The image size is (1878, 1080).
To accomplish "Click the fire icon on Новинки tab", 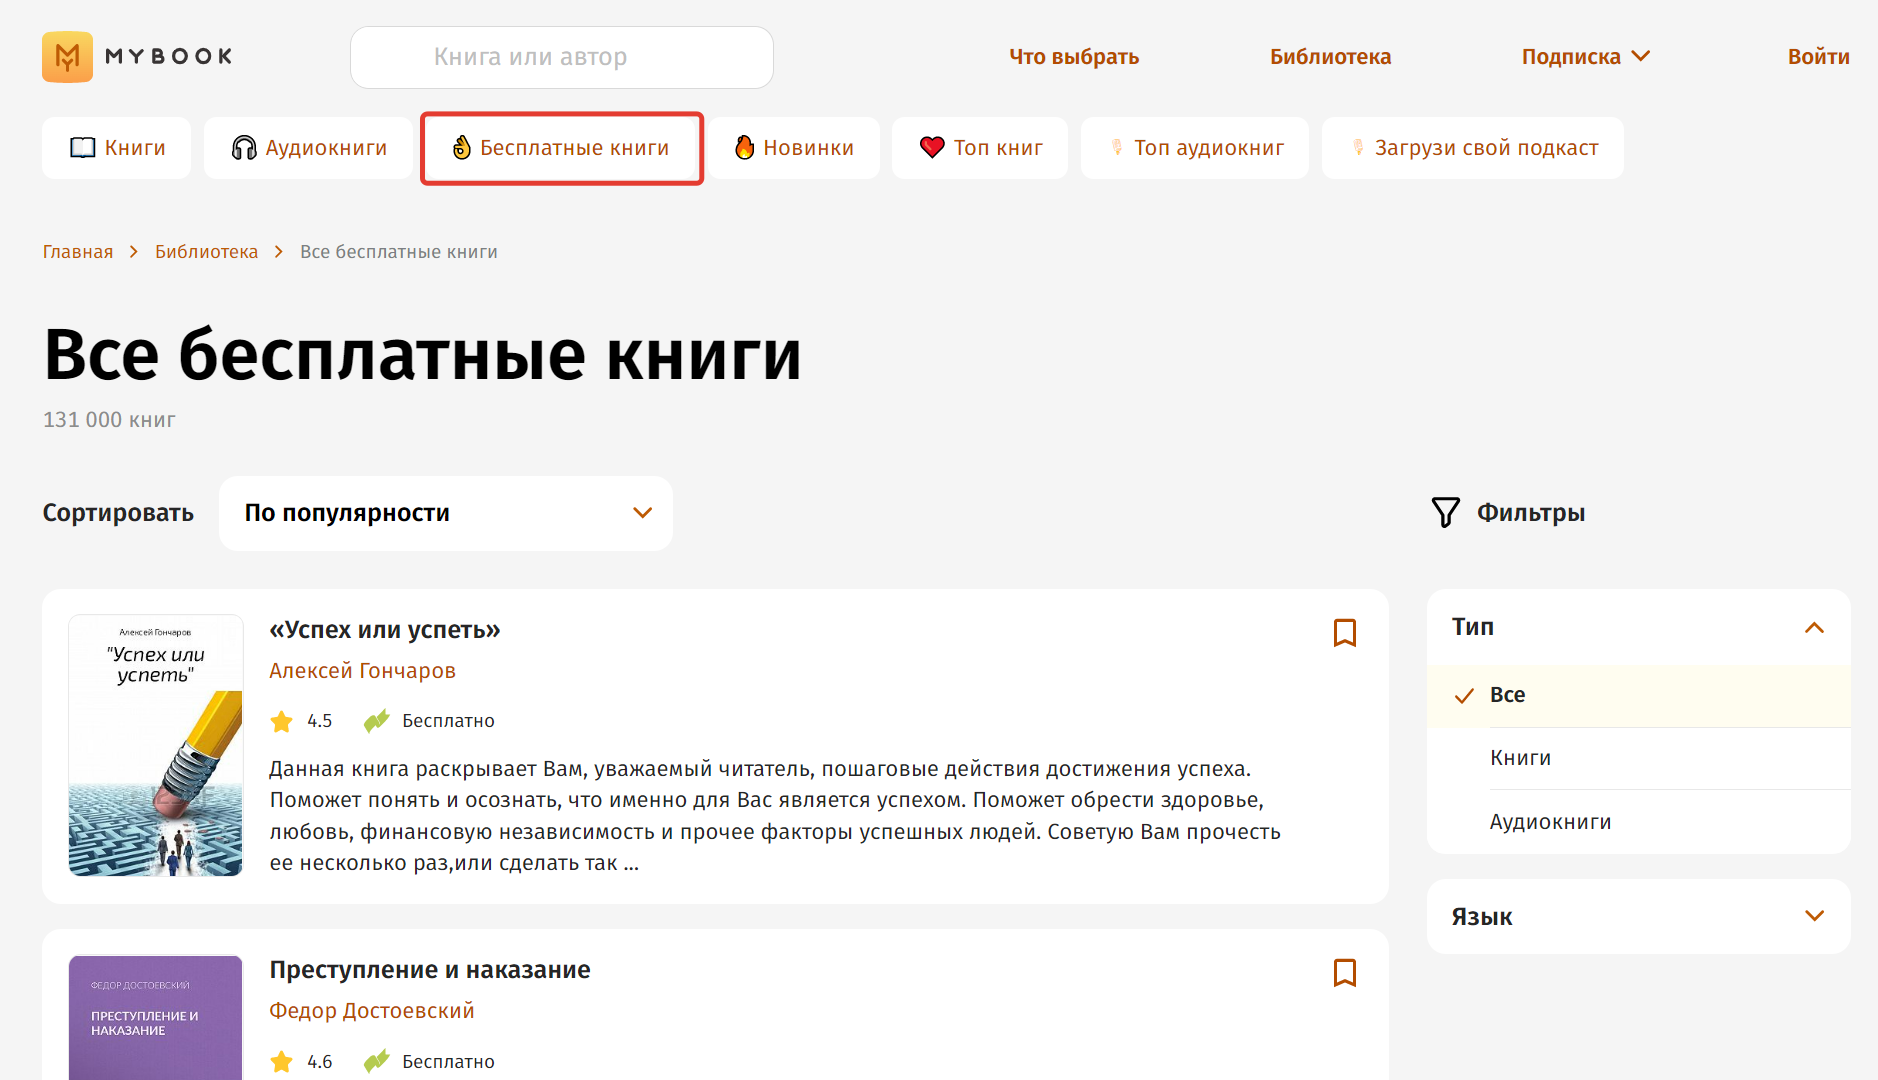I will pyautogui.click(x=744, y=148).
